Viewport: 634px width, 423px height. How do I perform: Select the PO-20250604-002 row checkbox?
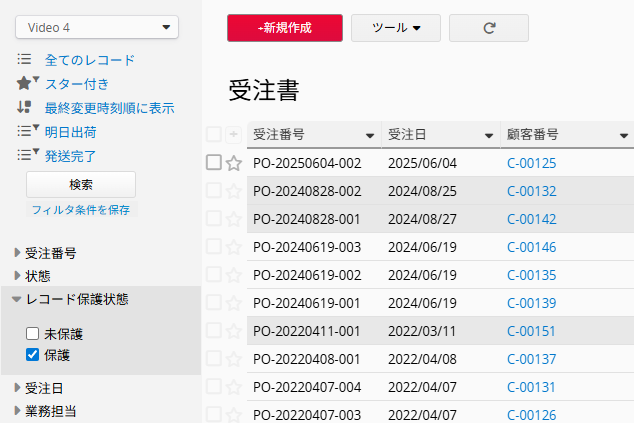tap(213, 163)
